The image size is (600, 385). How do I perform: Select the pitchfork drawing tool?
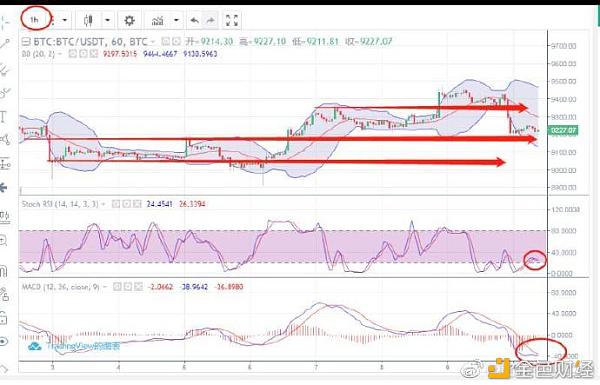pyautogui.click(x=5, y=69)
